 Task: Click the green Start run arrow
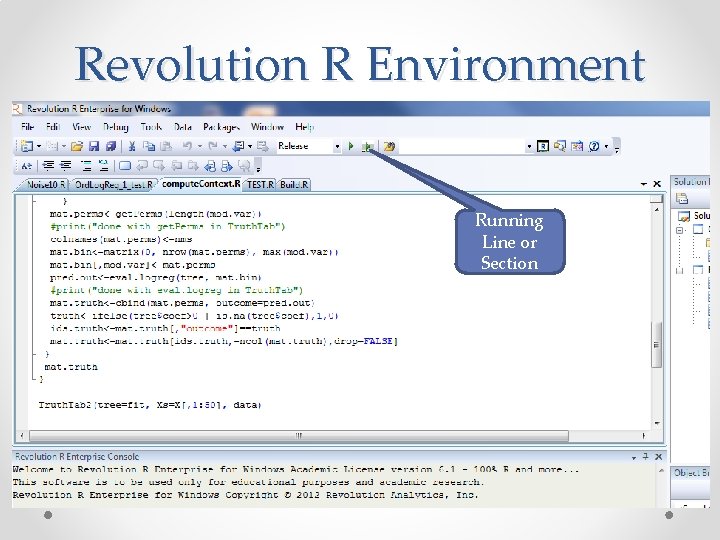(x=351, y=146)
